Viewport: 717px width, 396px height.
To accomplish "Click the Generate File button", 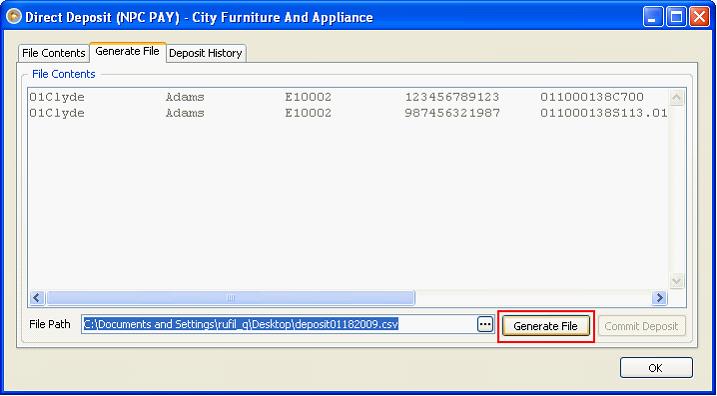I will [x=546, y=326].
